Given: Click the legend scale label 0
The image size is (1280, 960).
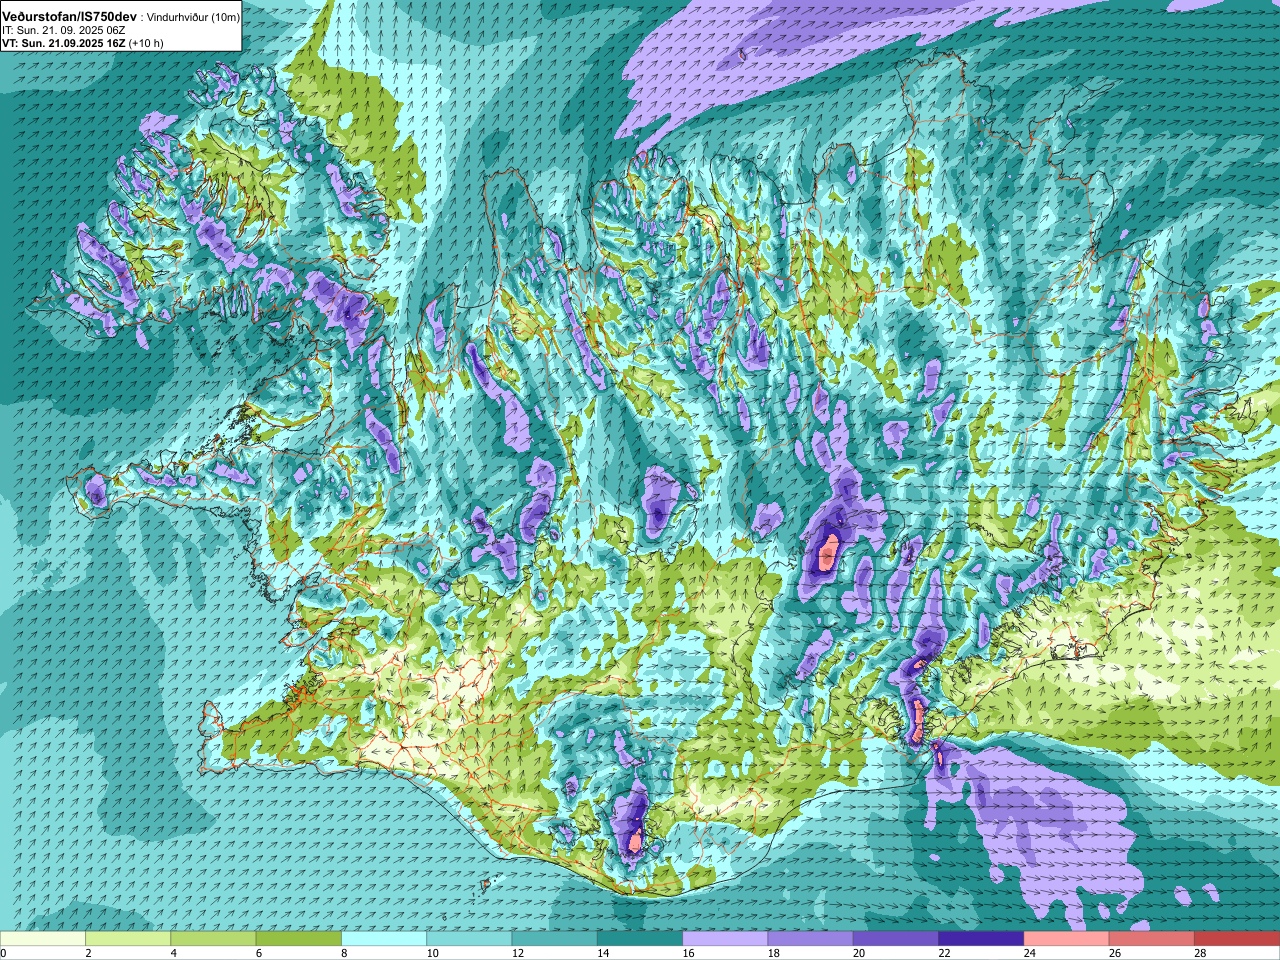Looking at the screenshot, I should 4,953.
